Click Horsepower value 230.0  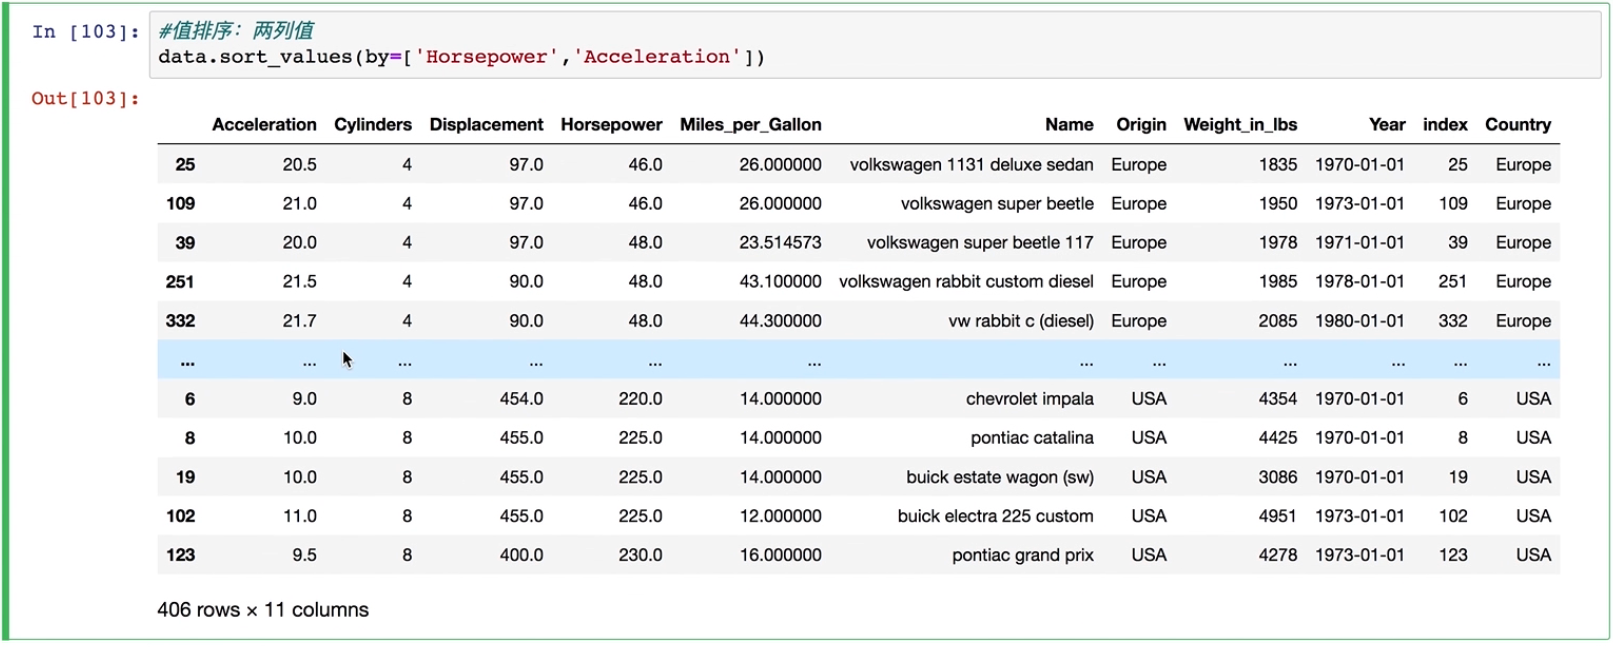pyautogui.click(x=640, y=555)
